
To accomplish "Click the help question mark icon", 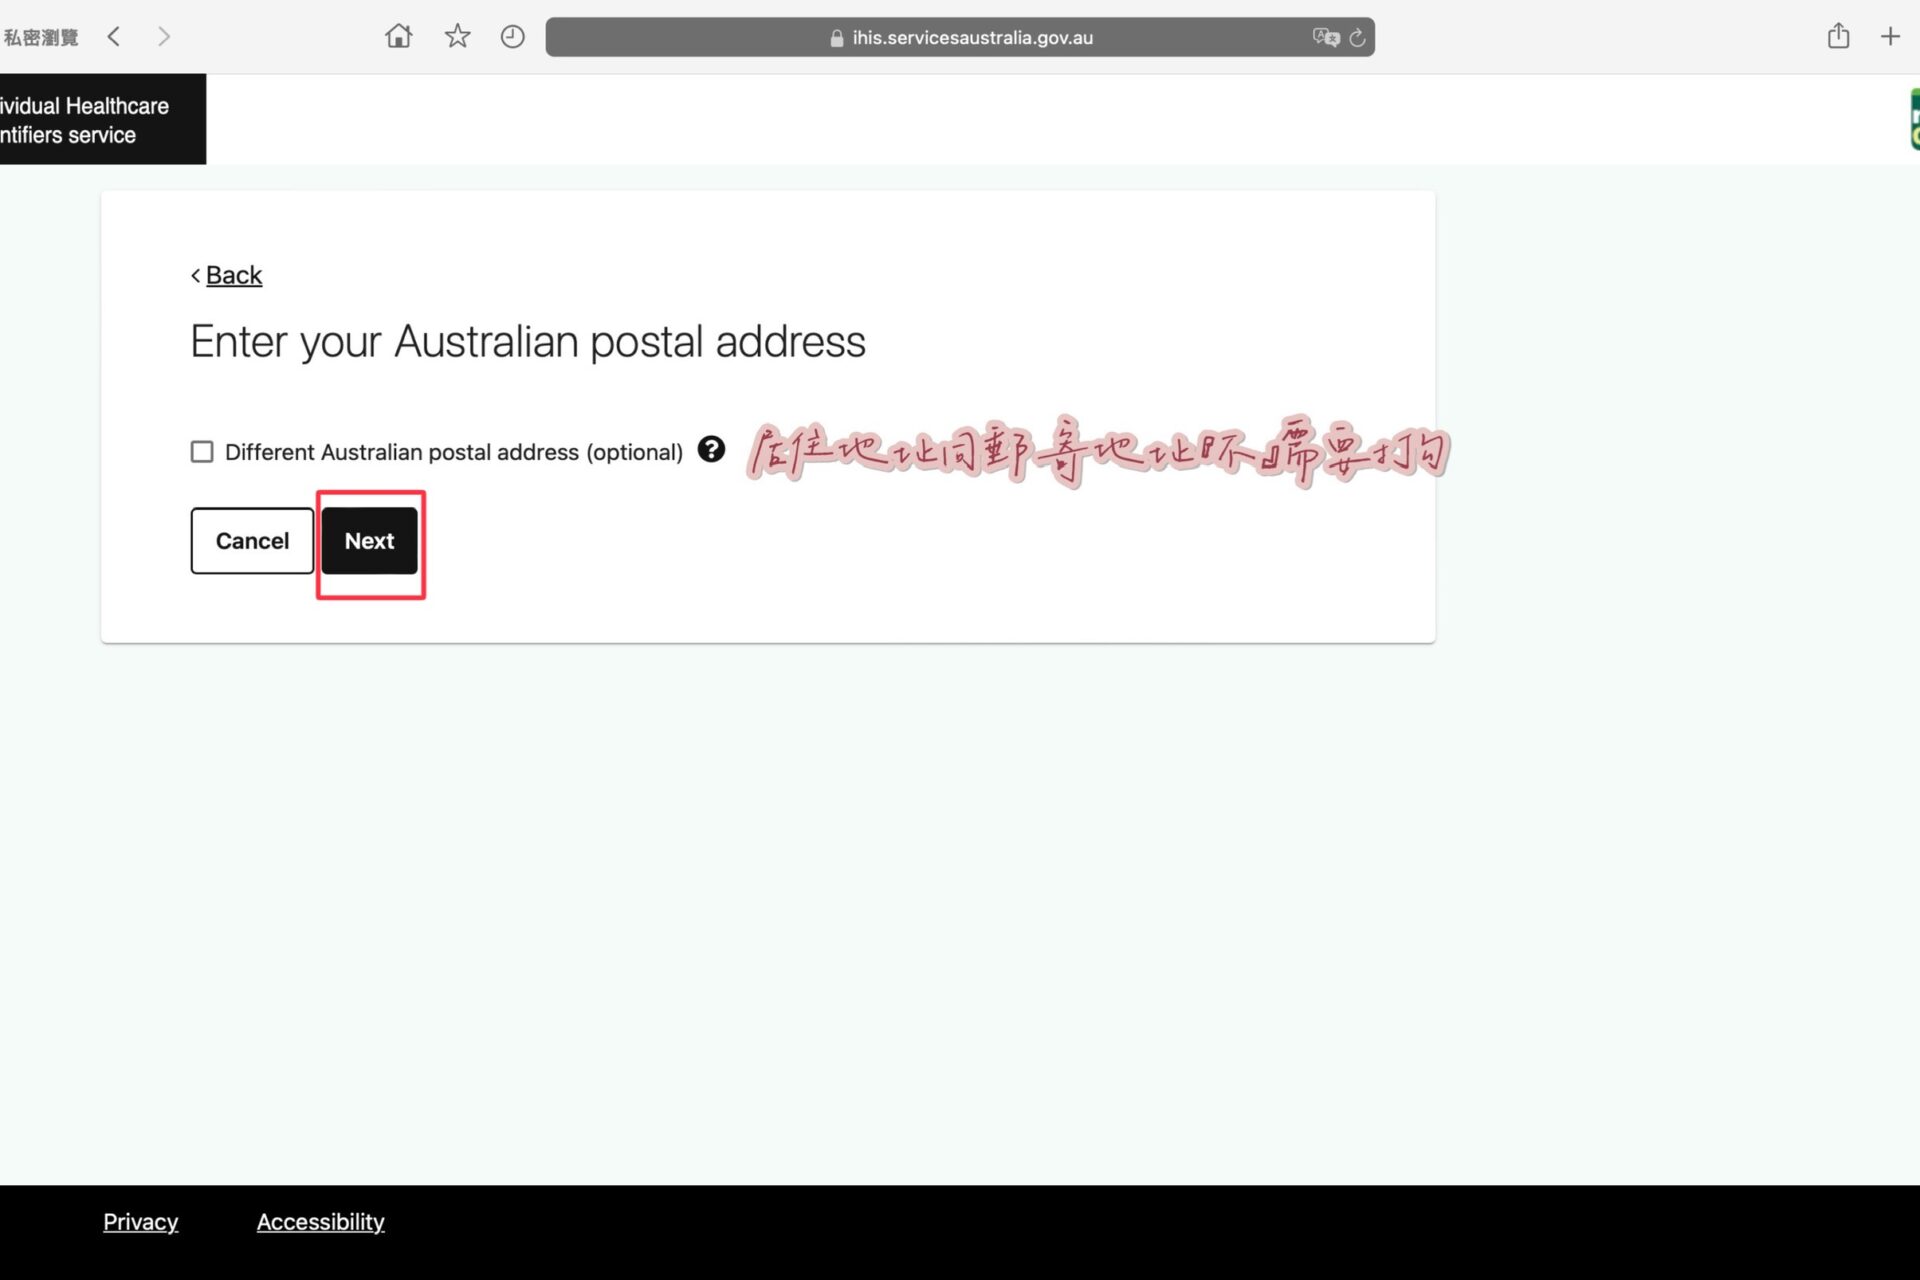I will pyautogui.click(x=711, y=450).
